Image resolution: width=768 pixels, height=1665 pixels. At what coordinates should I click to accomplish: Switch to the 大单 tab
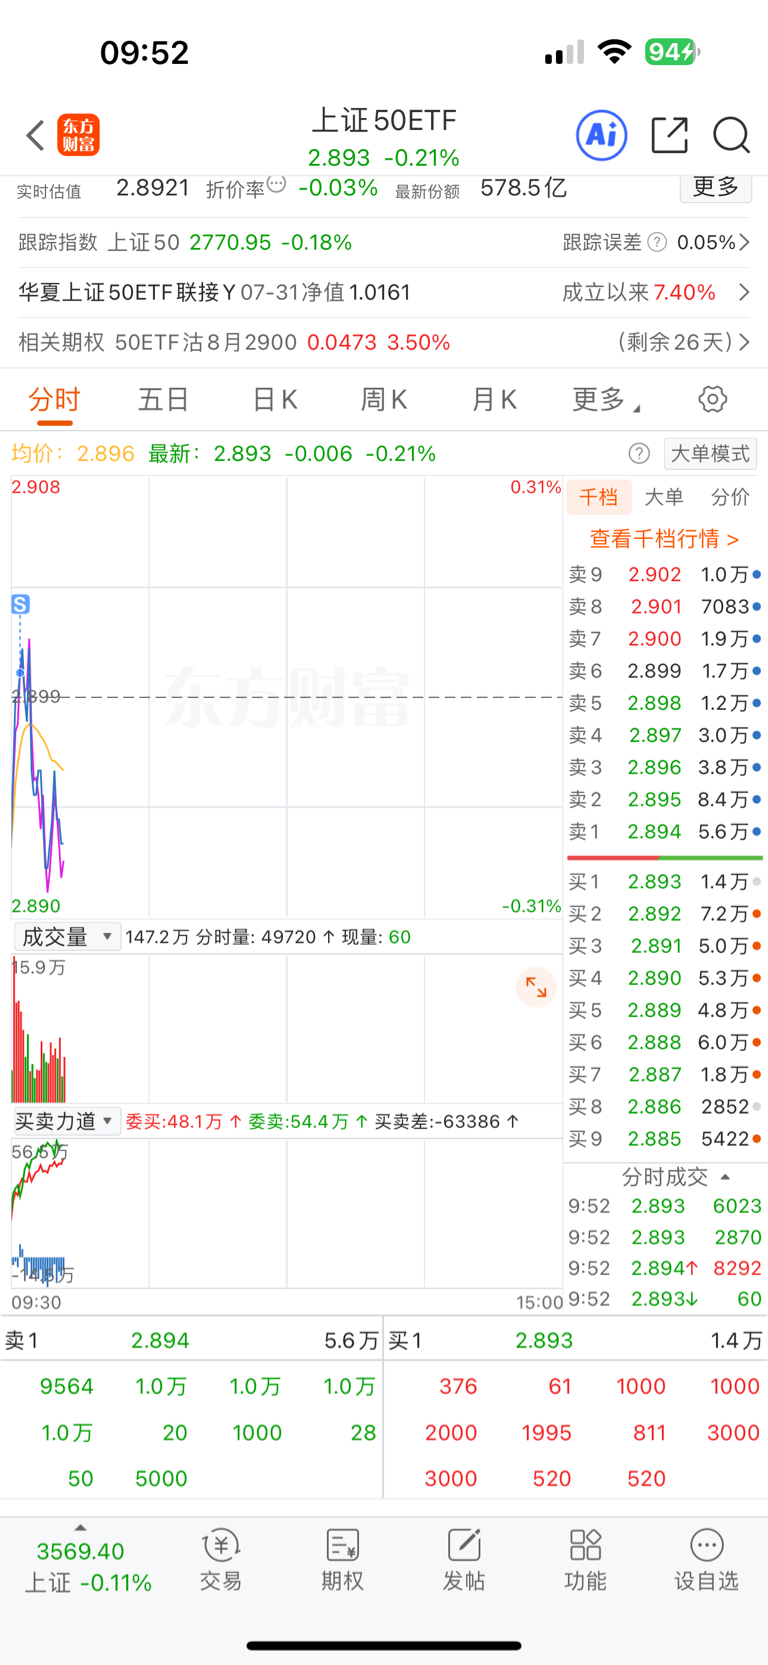(x=664, y=497)
